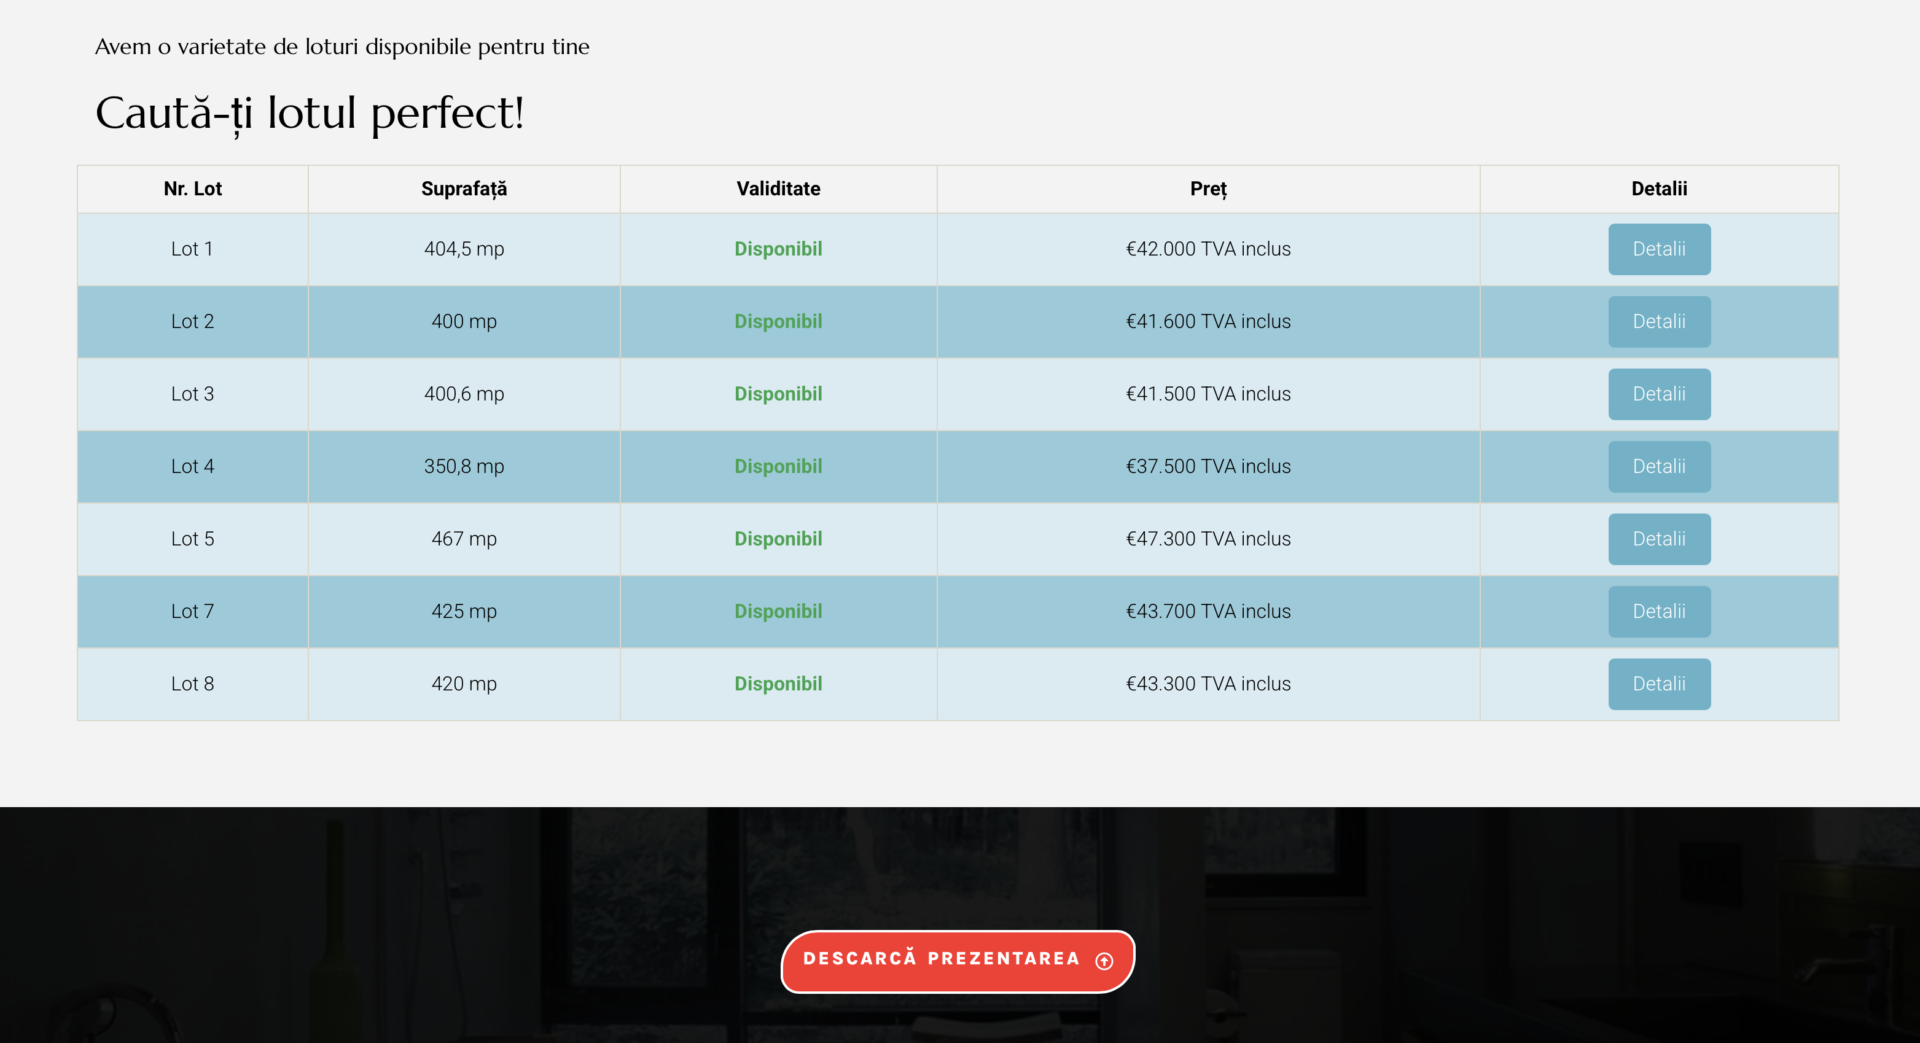Click the Nr. Lot column header
1920x1043 pixels.
[x=192, y=189]
